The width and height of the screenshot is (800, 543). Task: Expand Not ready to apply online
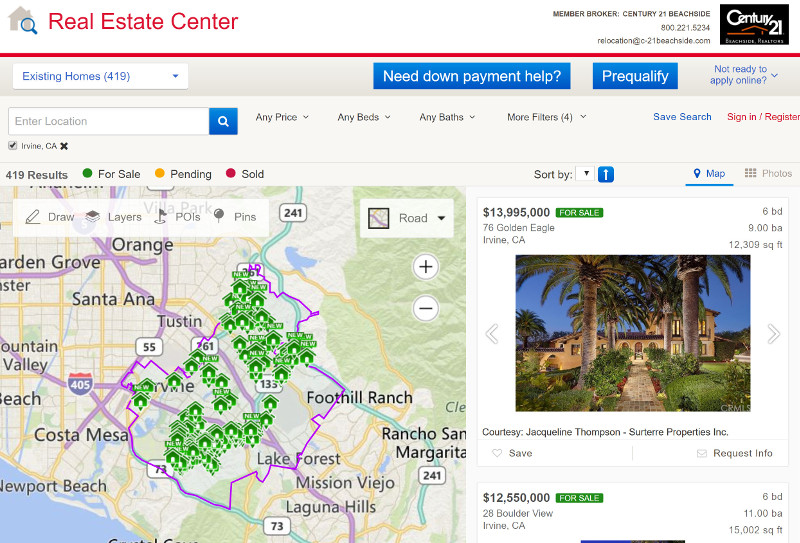pos(743,75)
